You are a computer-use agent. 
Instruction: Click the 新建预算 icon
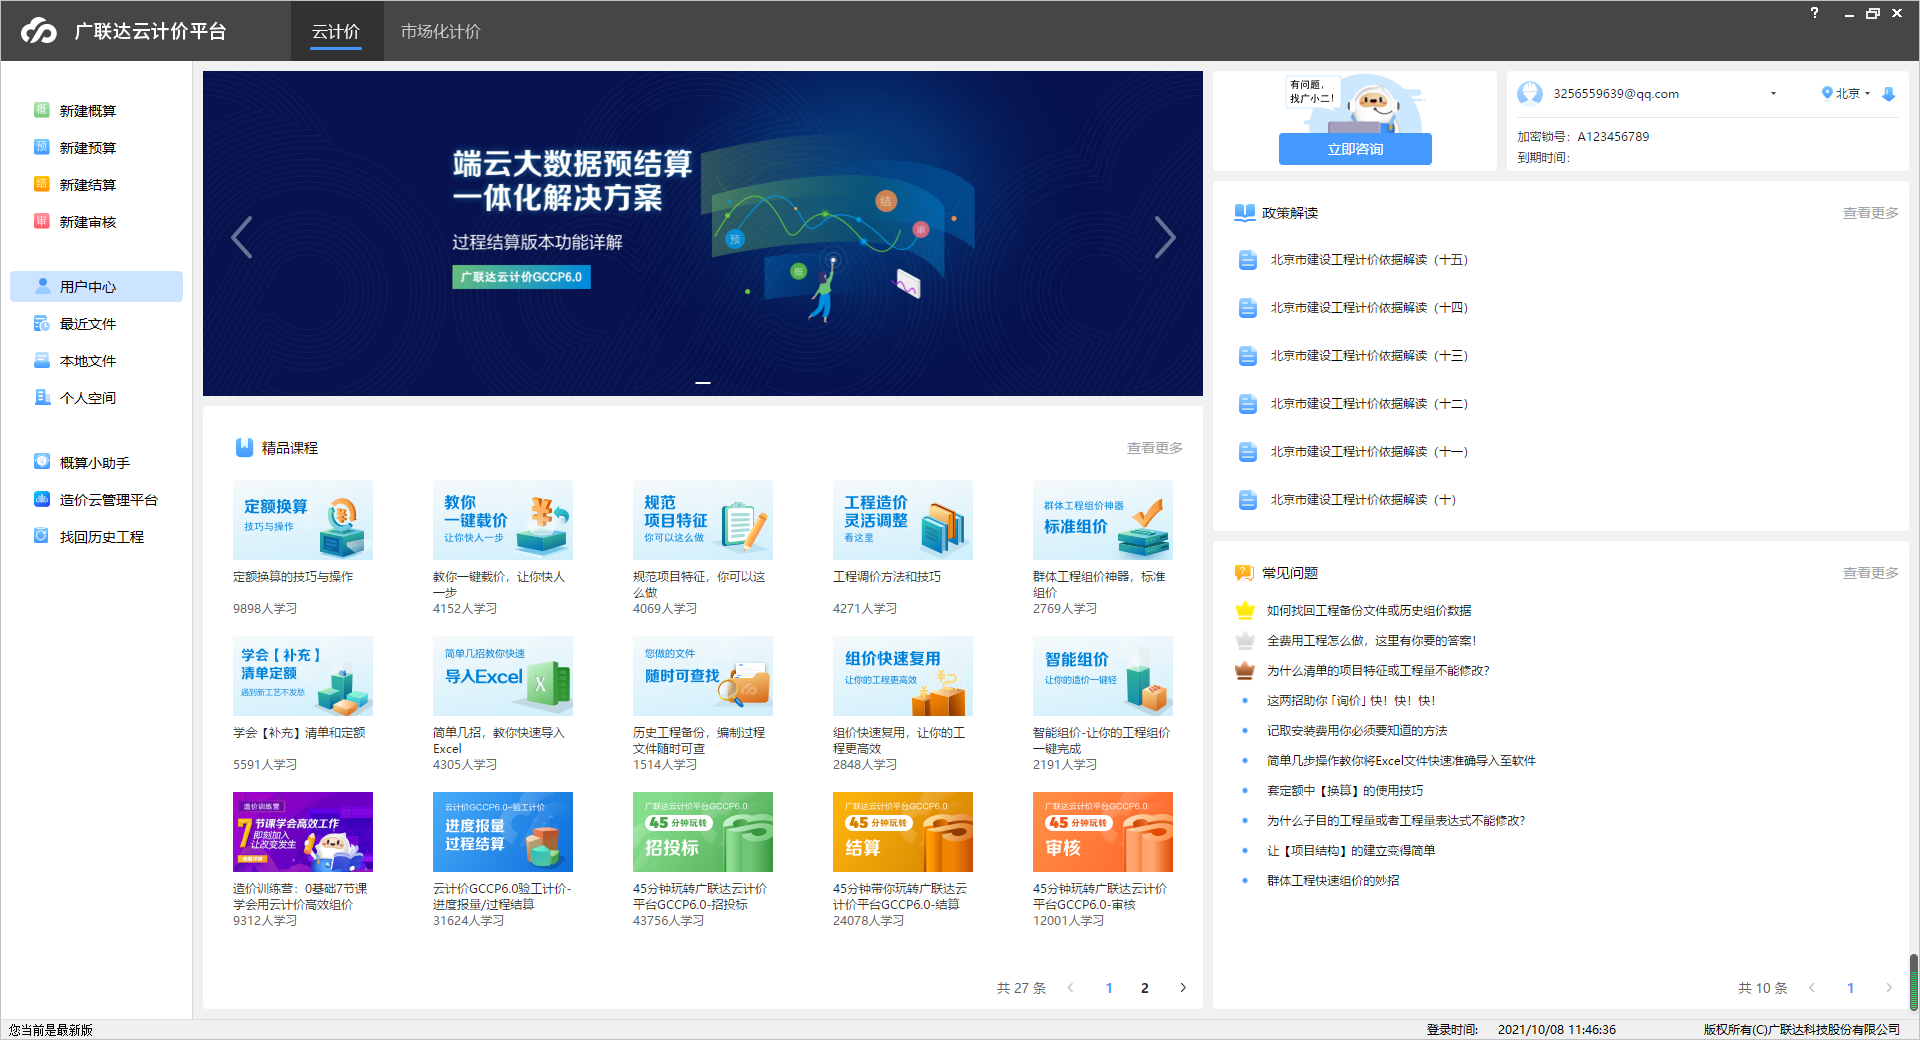coord(42,147)
